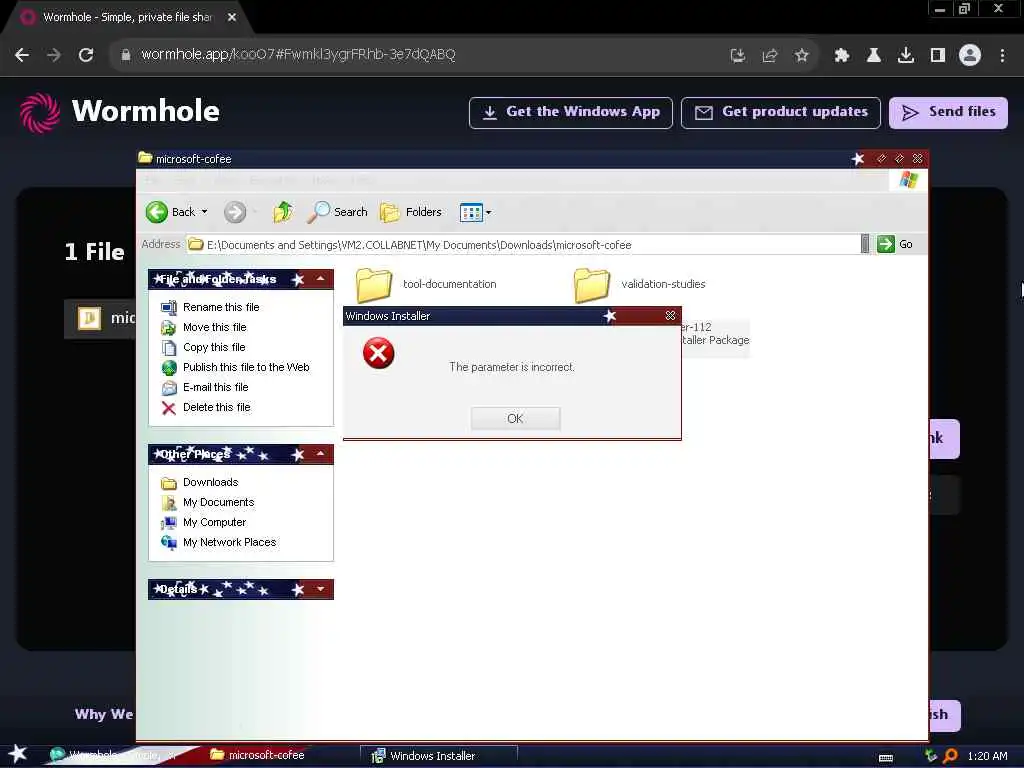The image size is (1024, 768).
Task: Collapse the Other Places panel
Action: (321, 454)
